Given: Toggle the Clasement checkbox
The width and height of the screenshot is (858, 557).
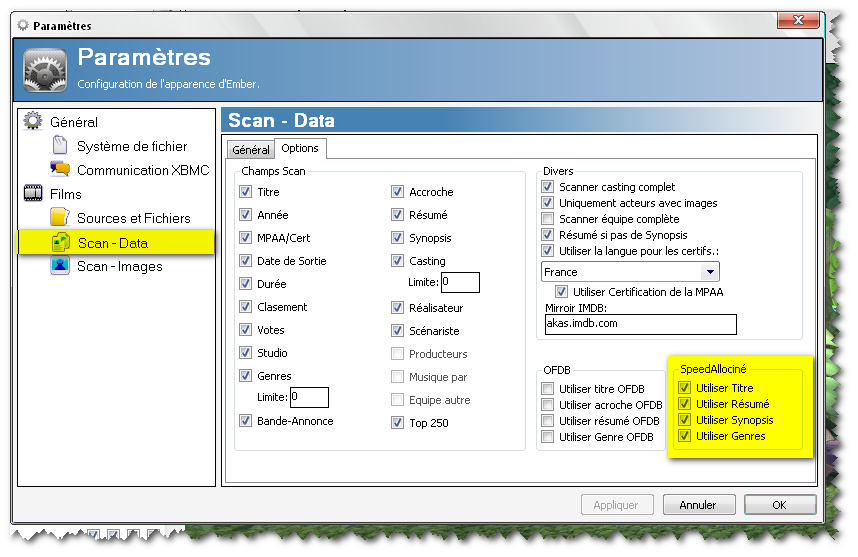Looking at the screenshot, I should pyautogui.click(x=245, y=307).
